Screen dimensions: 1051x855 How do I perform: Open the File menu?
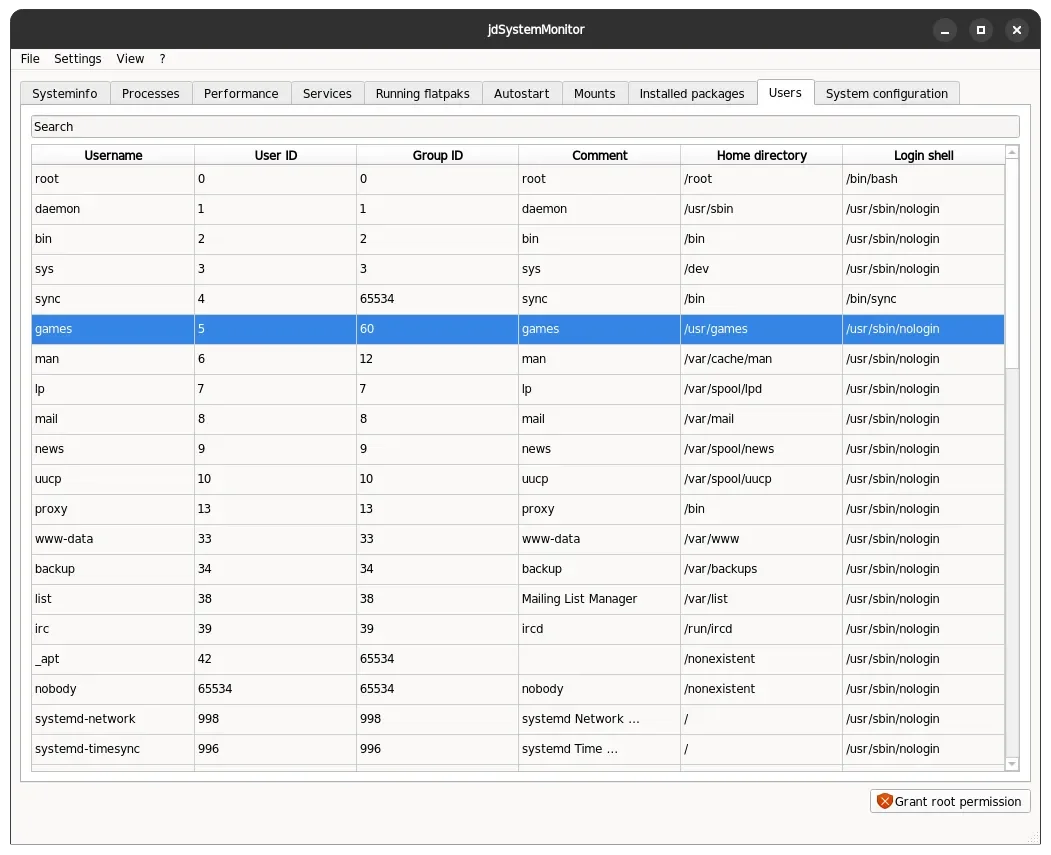point(30,59)
